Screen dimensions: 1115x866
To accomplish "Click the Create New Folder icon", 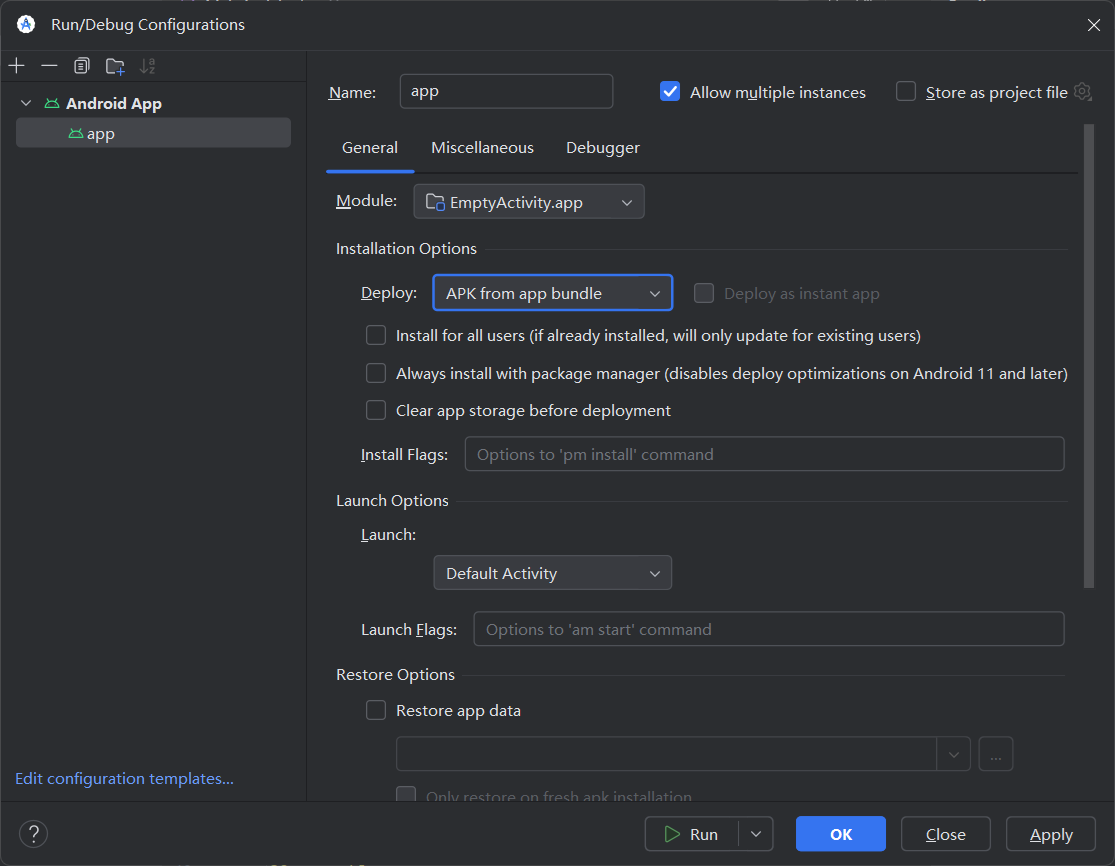I will tap(115, 66).
